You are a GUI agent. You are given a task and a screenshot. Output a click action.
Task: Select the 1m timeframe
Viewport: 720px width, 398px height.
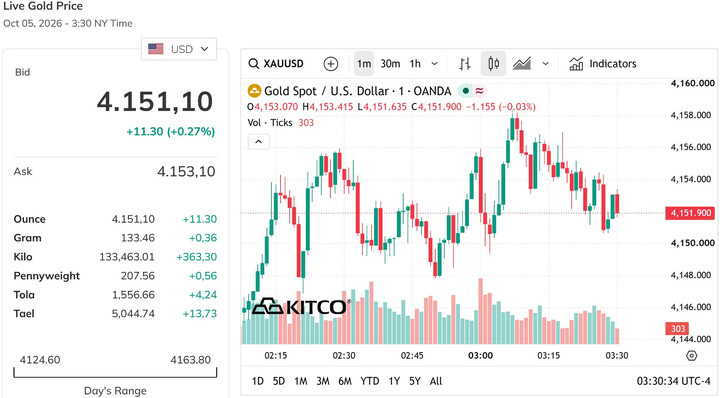pos(364,63)
